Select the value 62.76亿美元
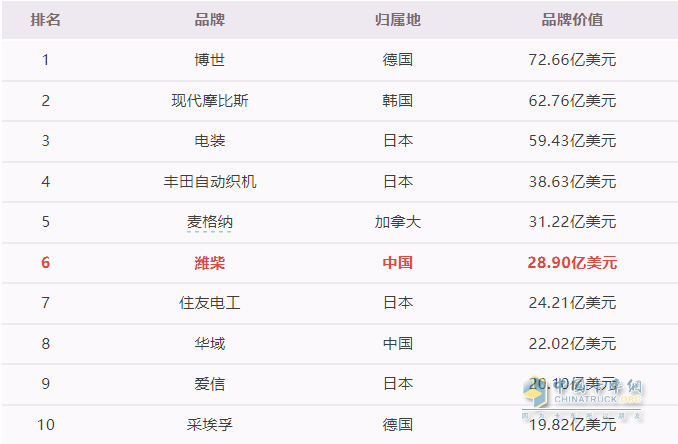678x444 pixels. point(572,101)
